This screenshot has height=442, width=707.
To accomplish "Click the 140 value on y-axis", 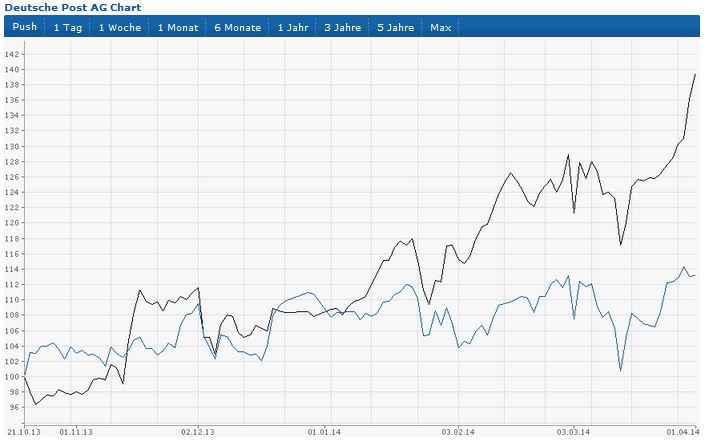I will point(12,69).
